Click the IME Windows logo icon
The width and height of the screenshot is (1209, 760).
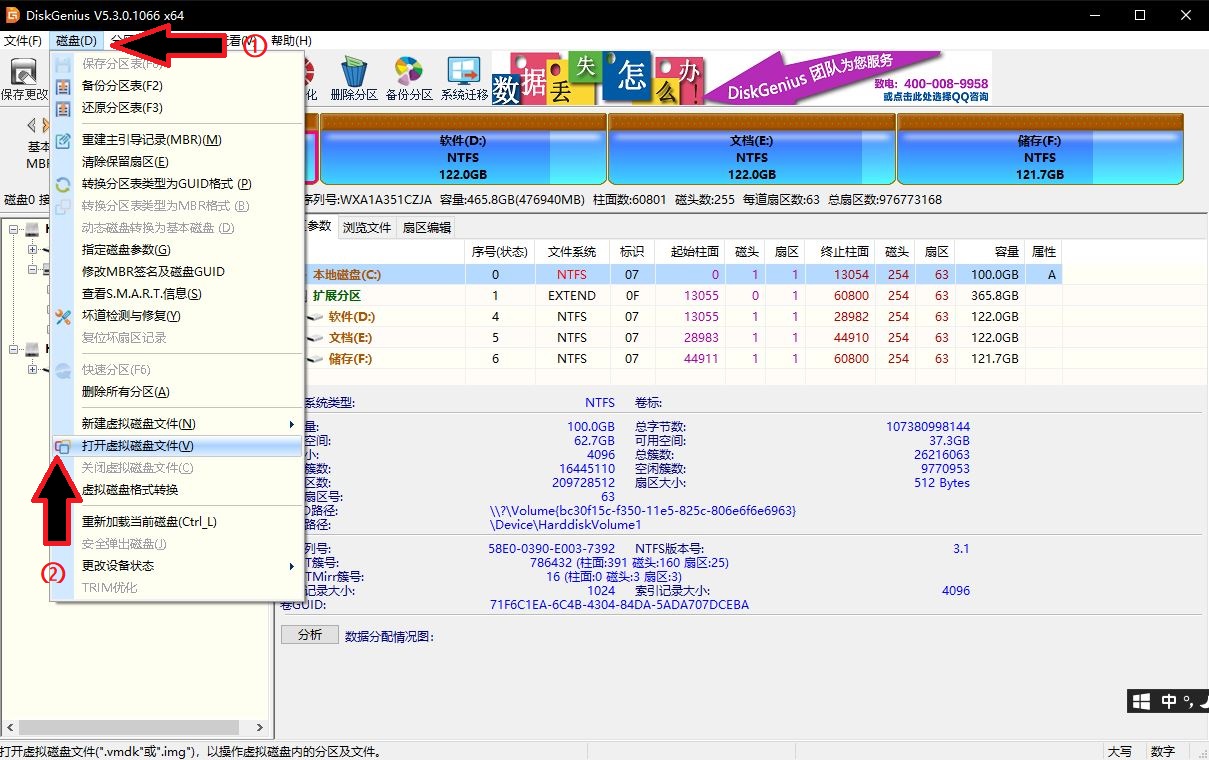pos(1141,701)
